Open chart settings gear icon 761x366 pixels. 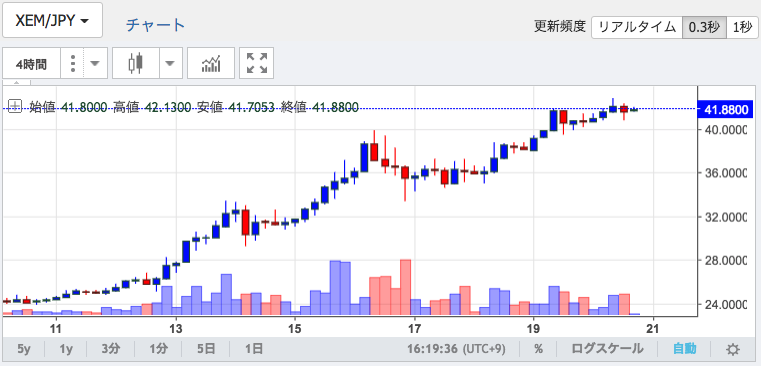click(732, 349)
